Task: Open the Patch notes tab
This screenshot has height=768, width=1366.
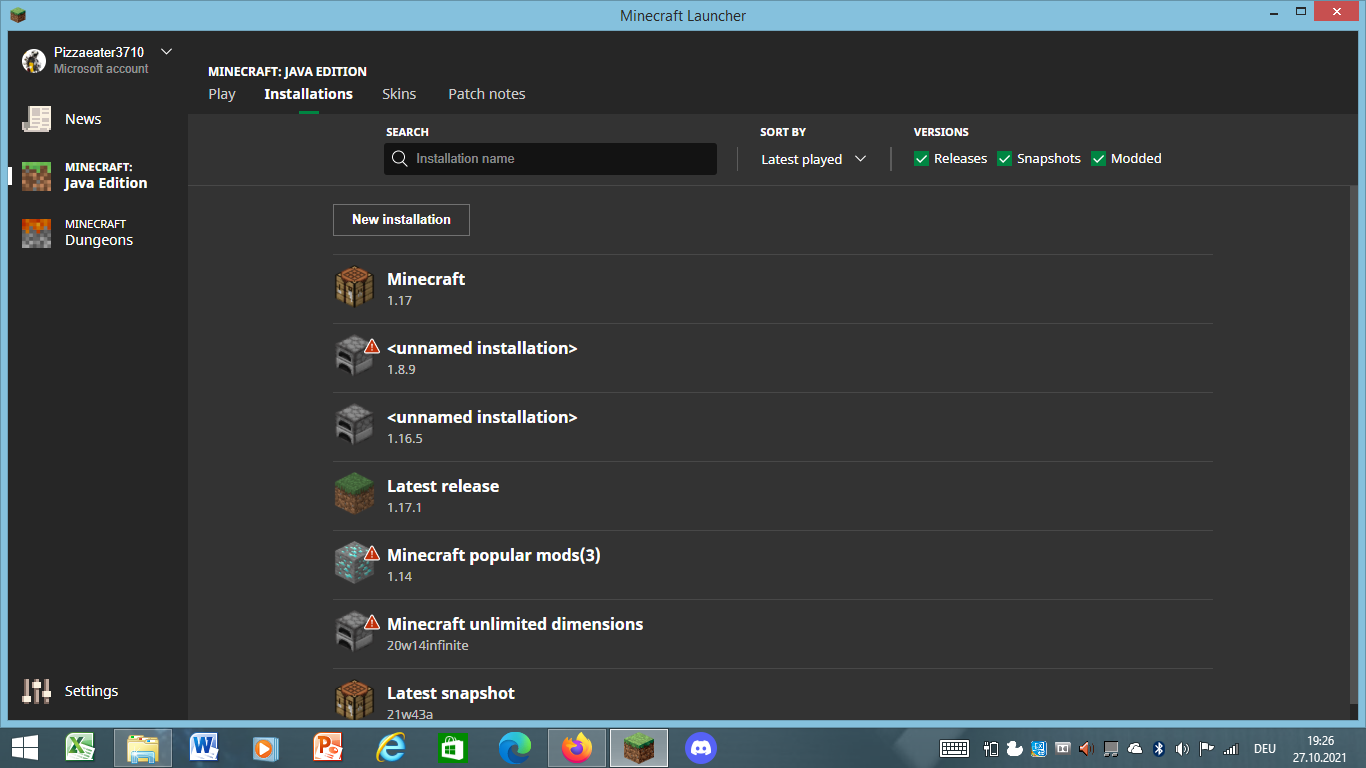Action: pyautogui.click(x=486, y=94)
